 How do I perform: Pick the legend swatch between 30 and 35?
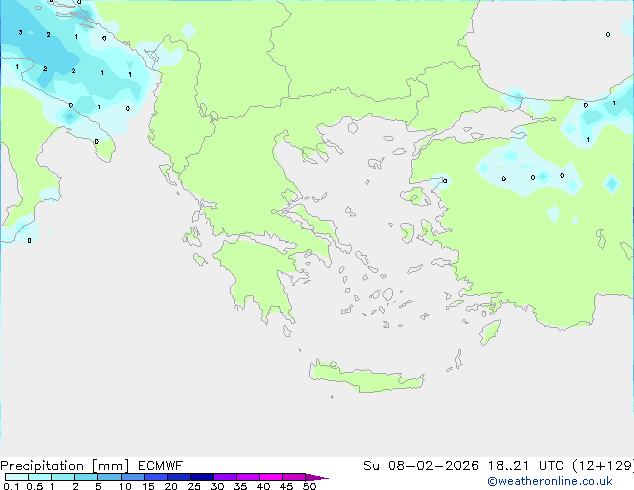[224, 477]
